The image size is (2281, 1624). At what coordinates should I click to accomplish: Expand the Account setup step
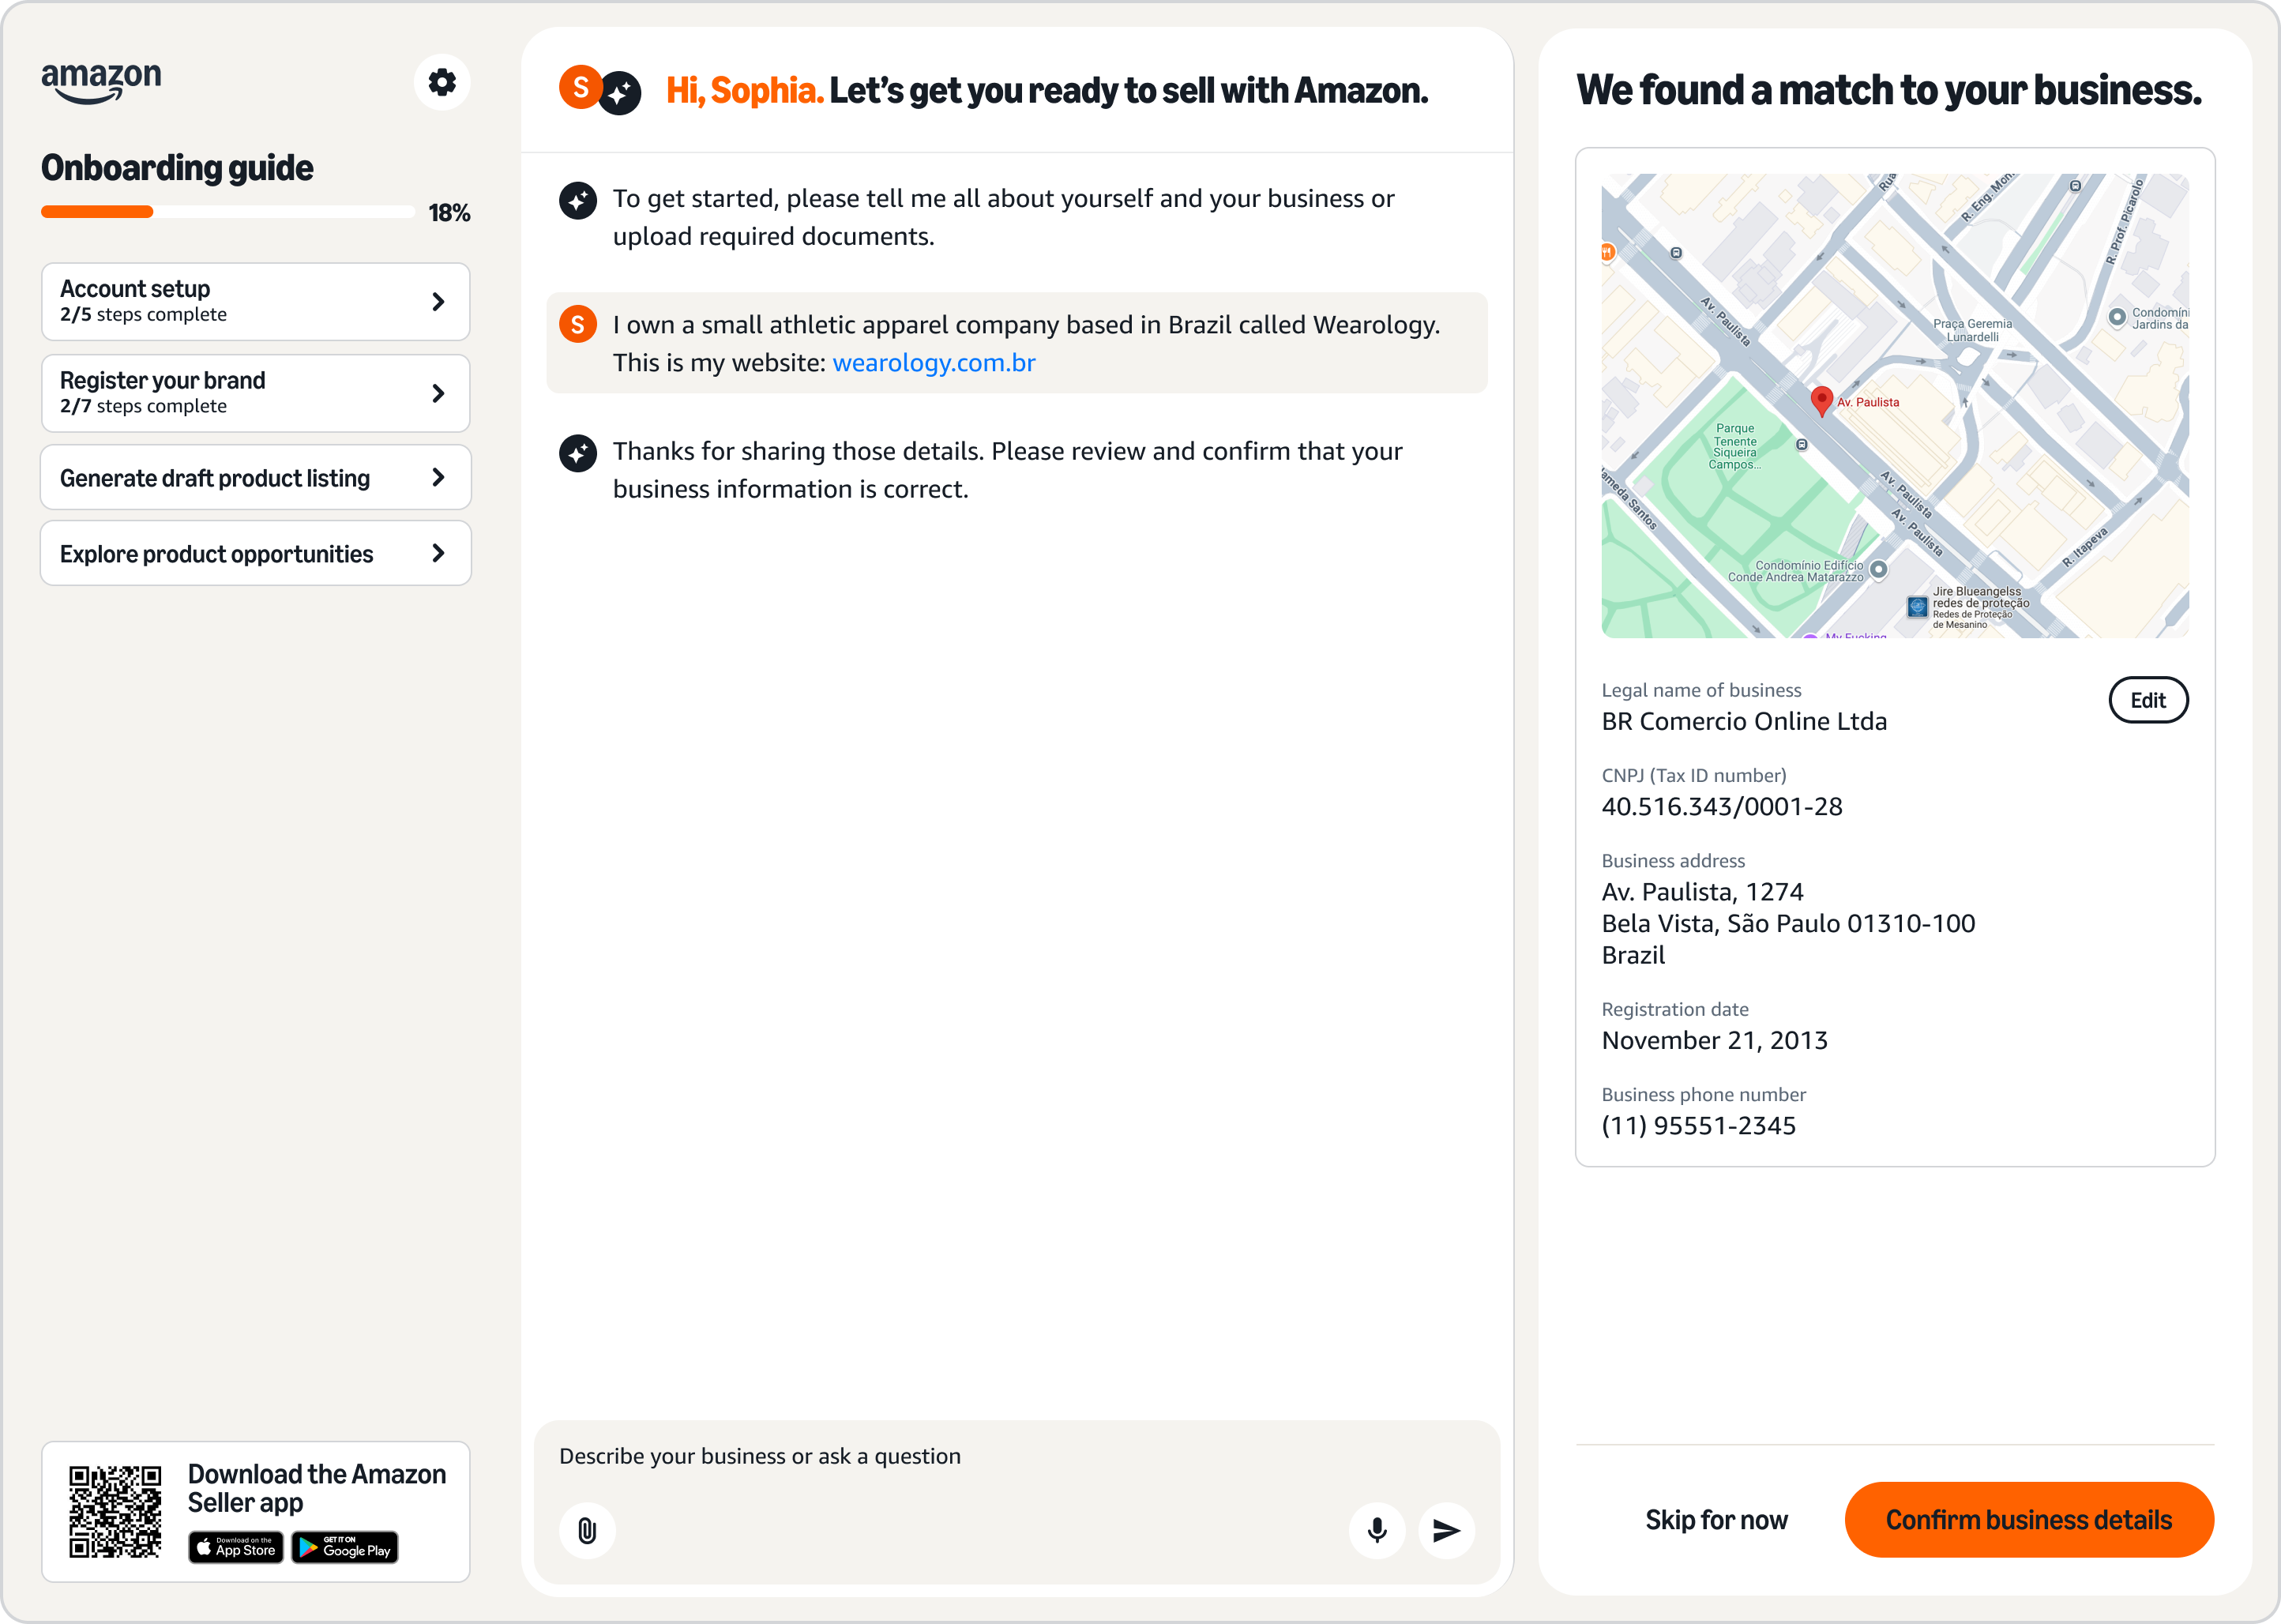pos(255,301)
